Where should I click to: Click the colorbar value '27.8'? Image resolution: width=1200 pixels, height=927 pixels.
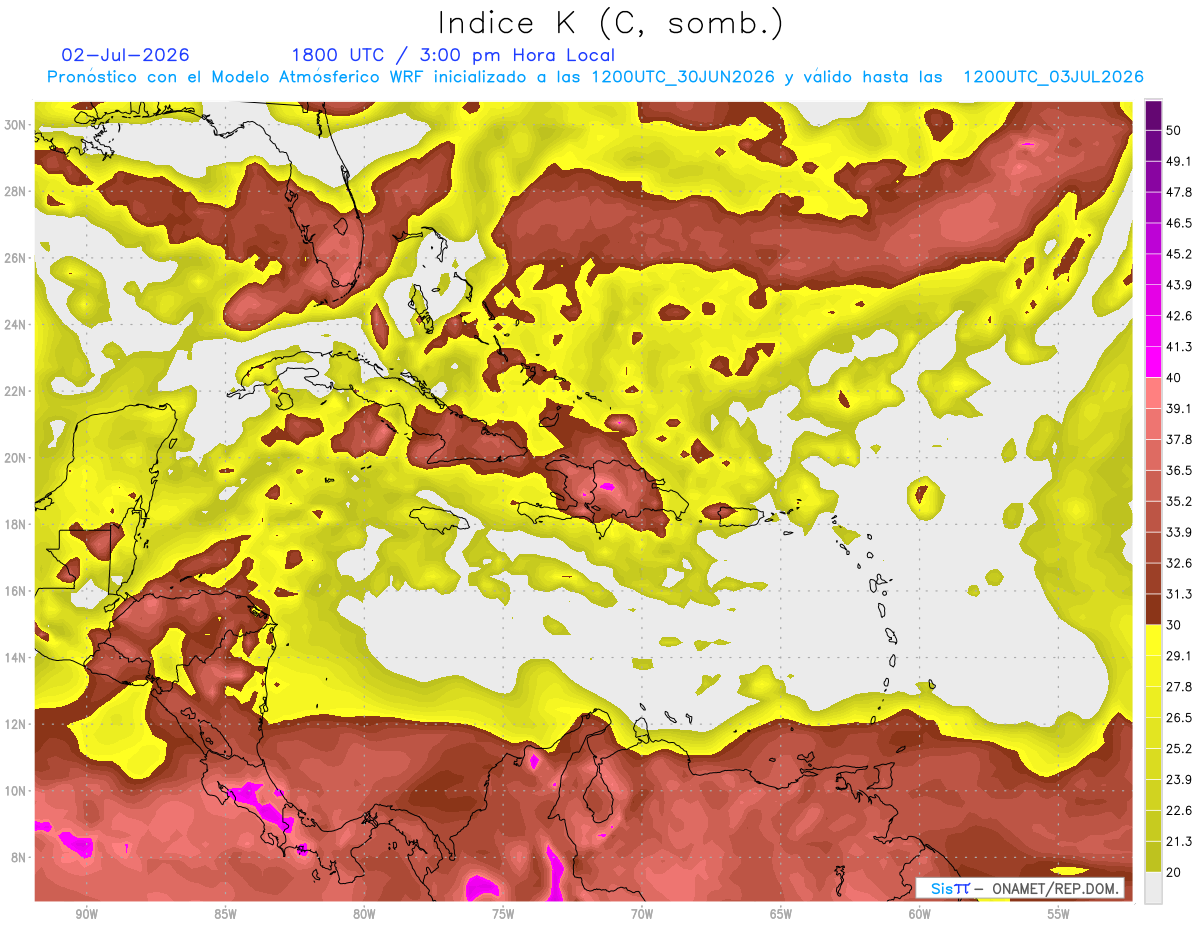pyautogui.click(x=1179, y=687)
